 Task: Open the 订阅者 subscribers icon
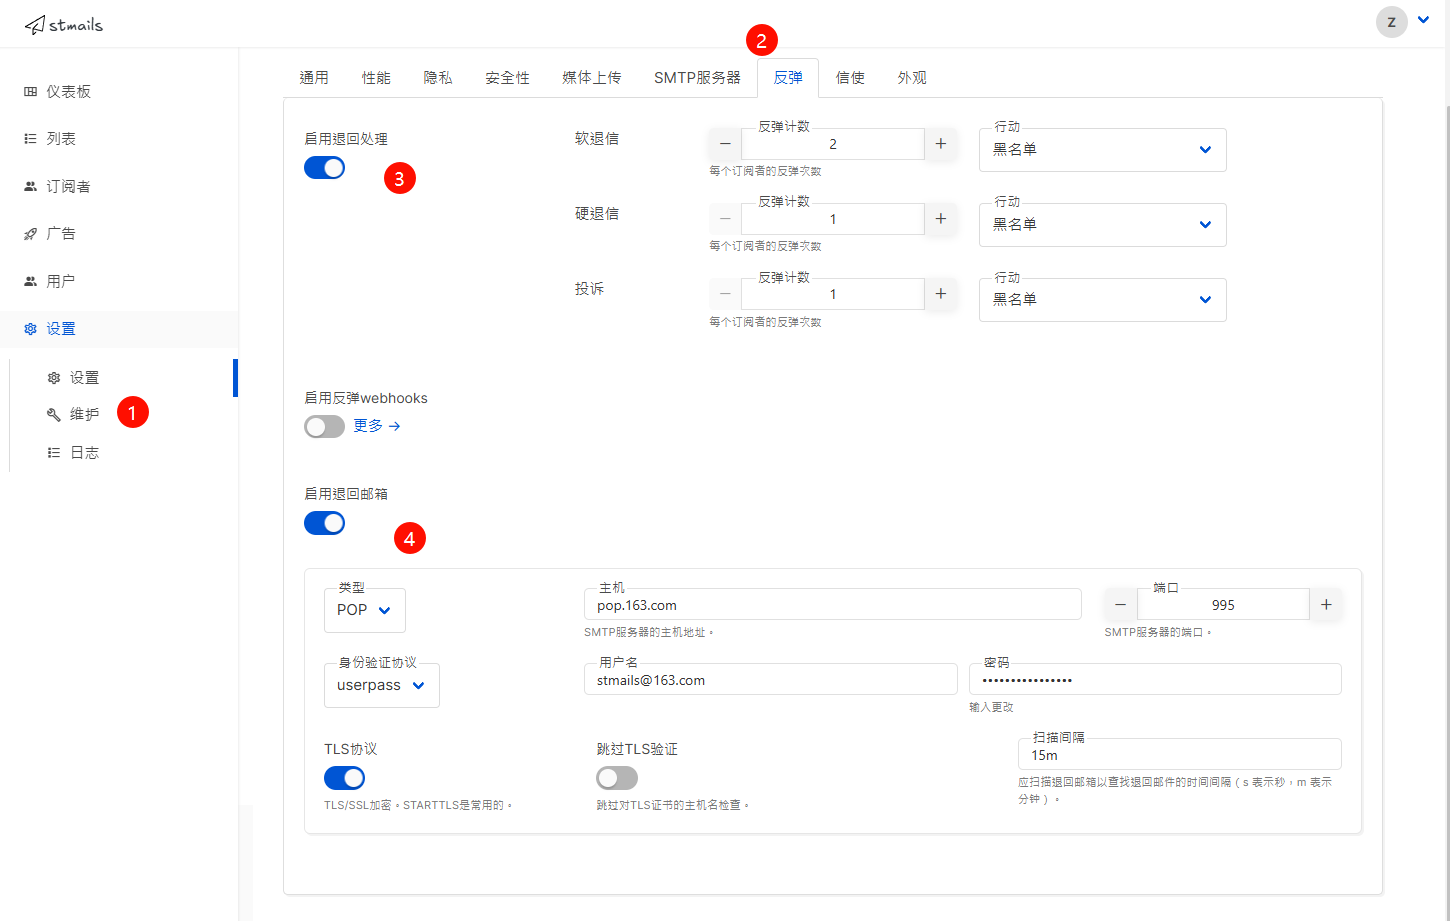(x=29, y=185)
